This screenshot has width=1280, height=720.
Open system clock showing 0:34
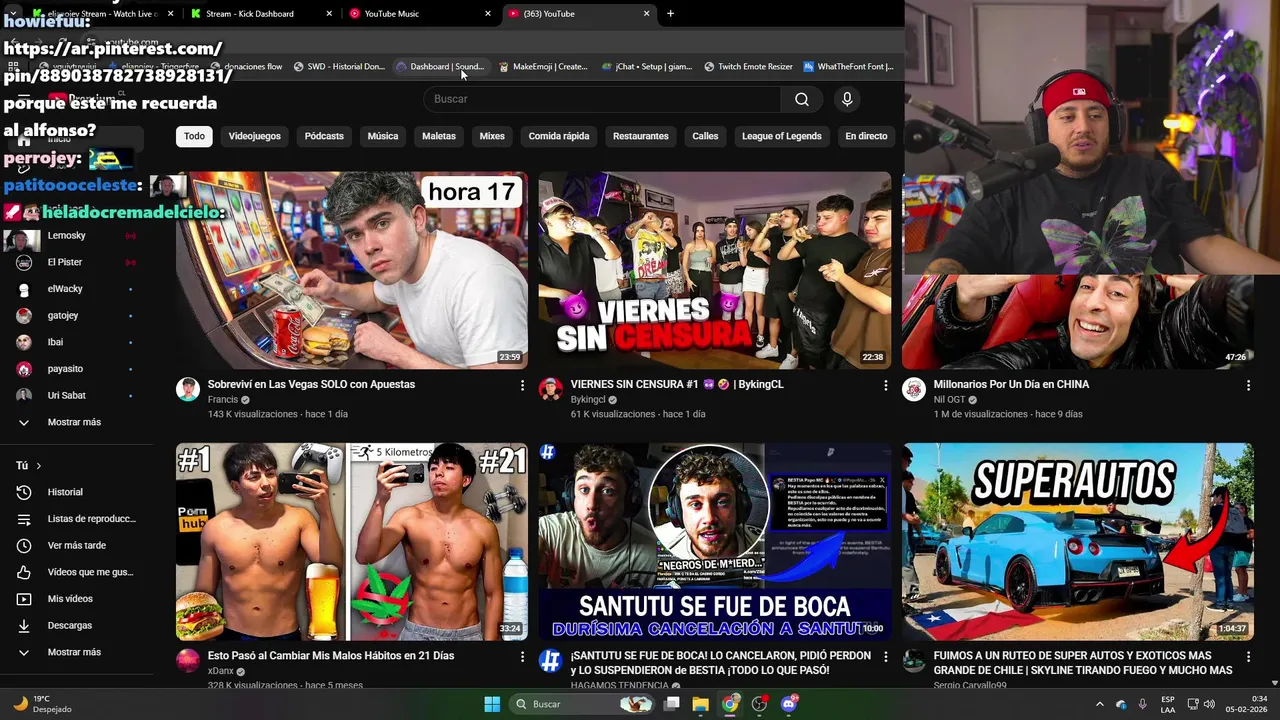tap(1246, 704)
